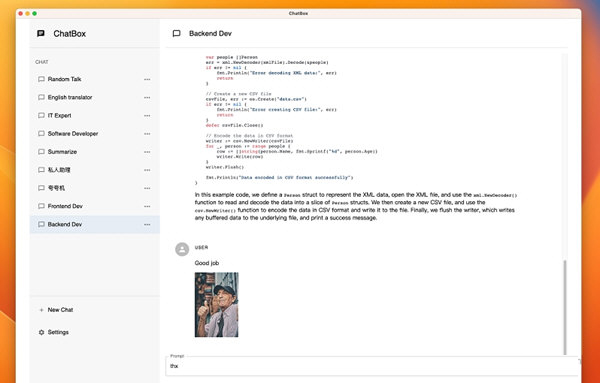The image size is (600, 383).
Task: Start a New Chat
Action: tap(95, 310)
